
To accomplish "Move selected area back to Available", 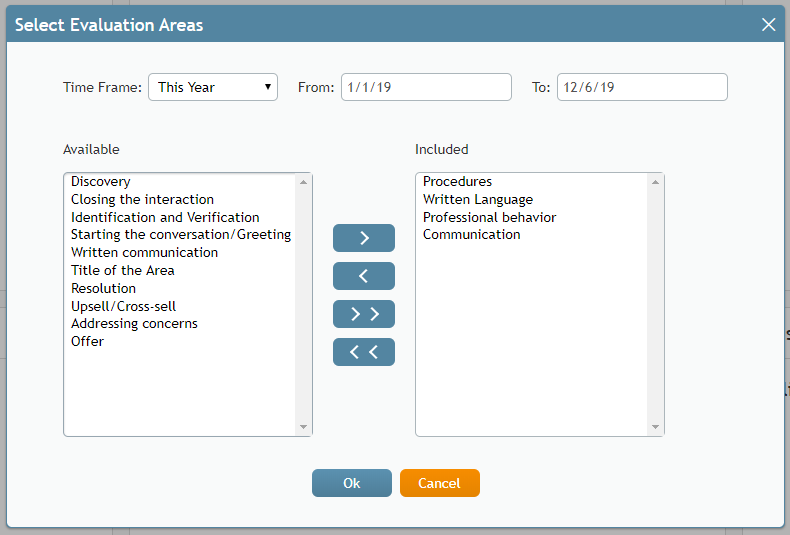I will [364, 276].
